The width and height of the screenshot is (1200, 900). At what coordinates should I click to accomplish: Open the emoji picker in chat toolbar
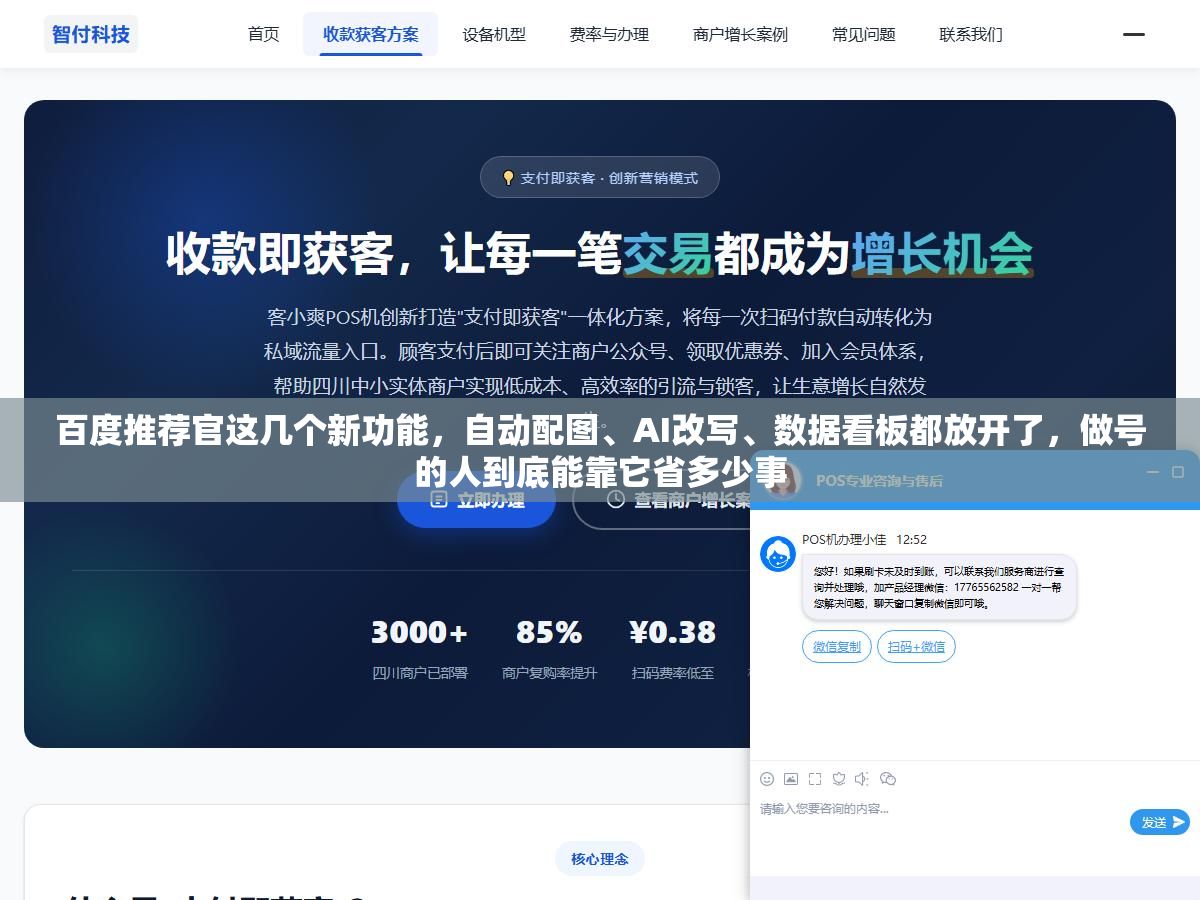pos(767,779)
